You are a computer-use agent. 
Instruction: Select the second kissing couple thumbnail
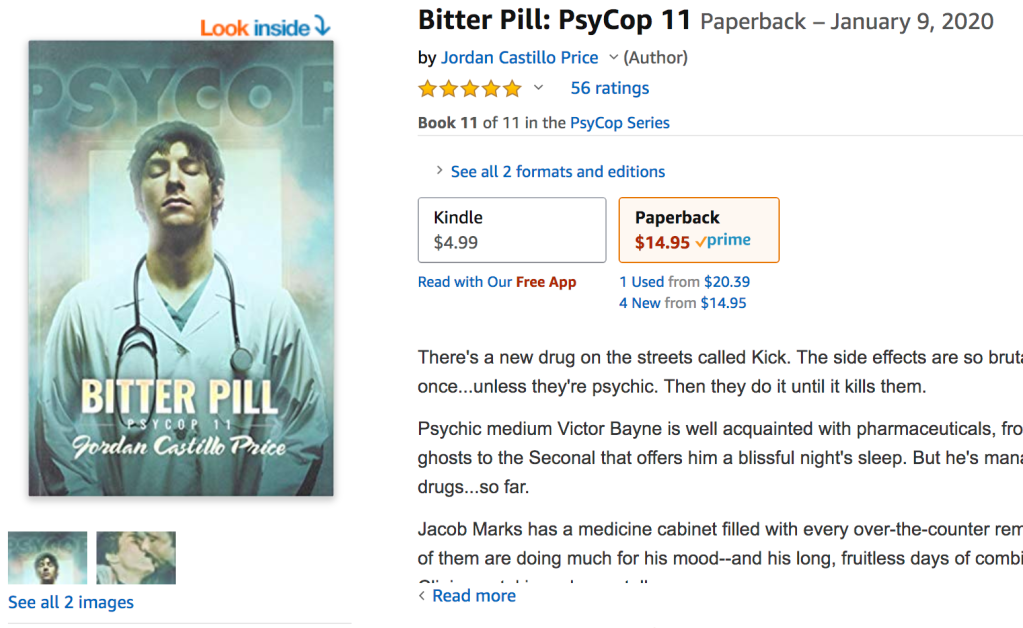(136, 558)
